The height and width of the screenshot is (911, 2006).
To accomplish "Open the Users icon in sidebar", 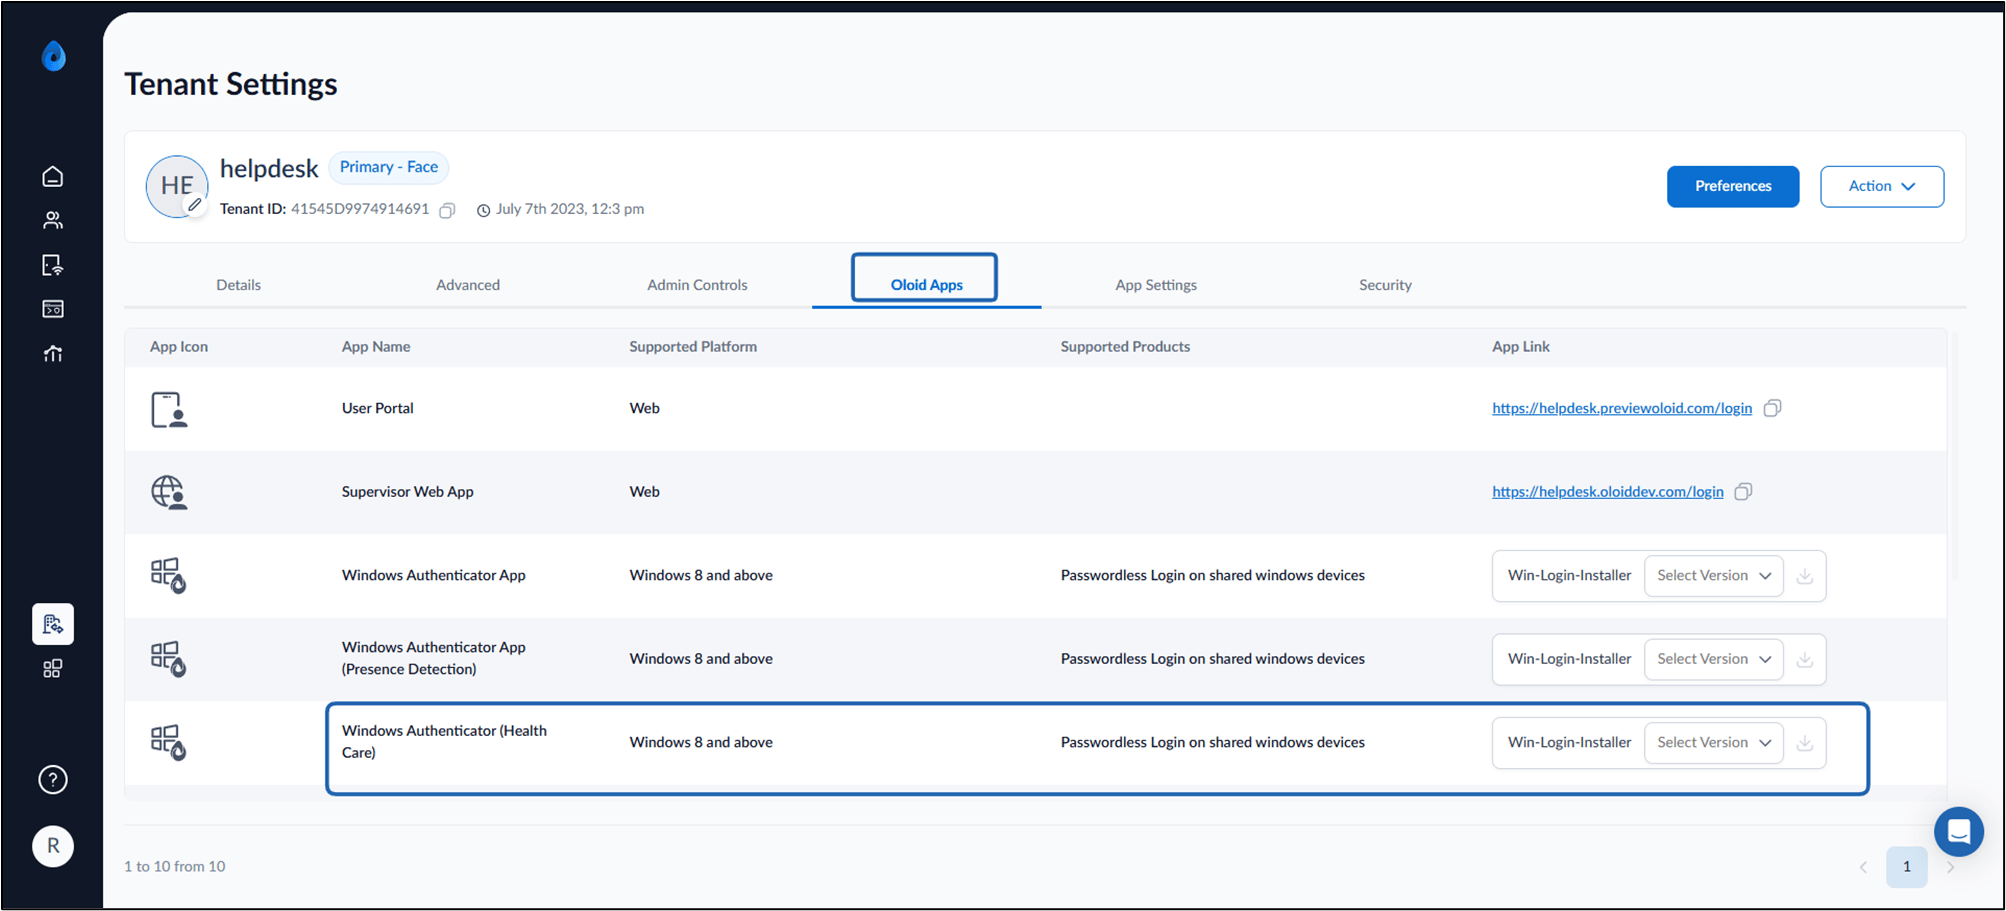I will coord(53,220).
